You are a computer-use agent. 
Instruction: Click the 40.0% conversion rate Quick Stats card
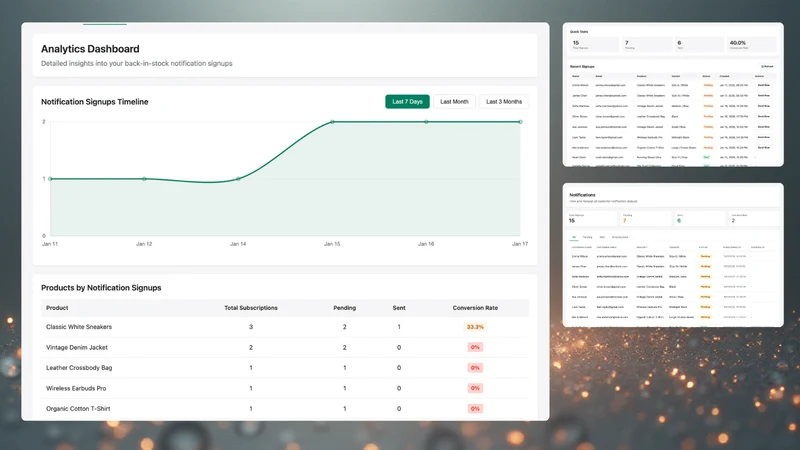(752, 44)
